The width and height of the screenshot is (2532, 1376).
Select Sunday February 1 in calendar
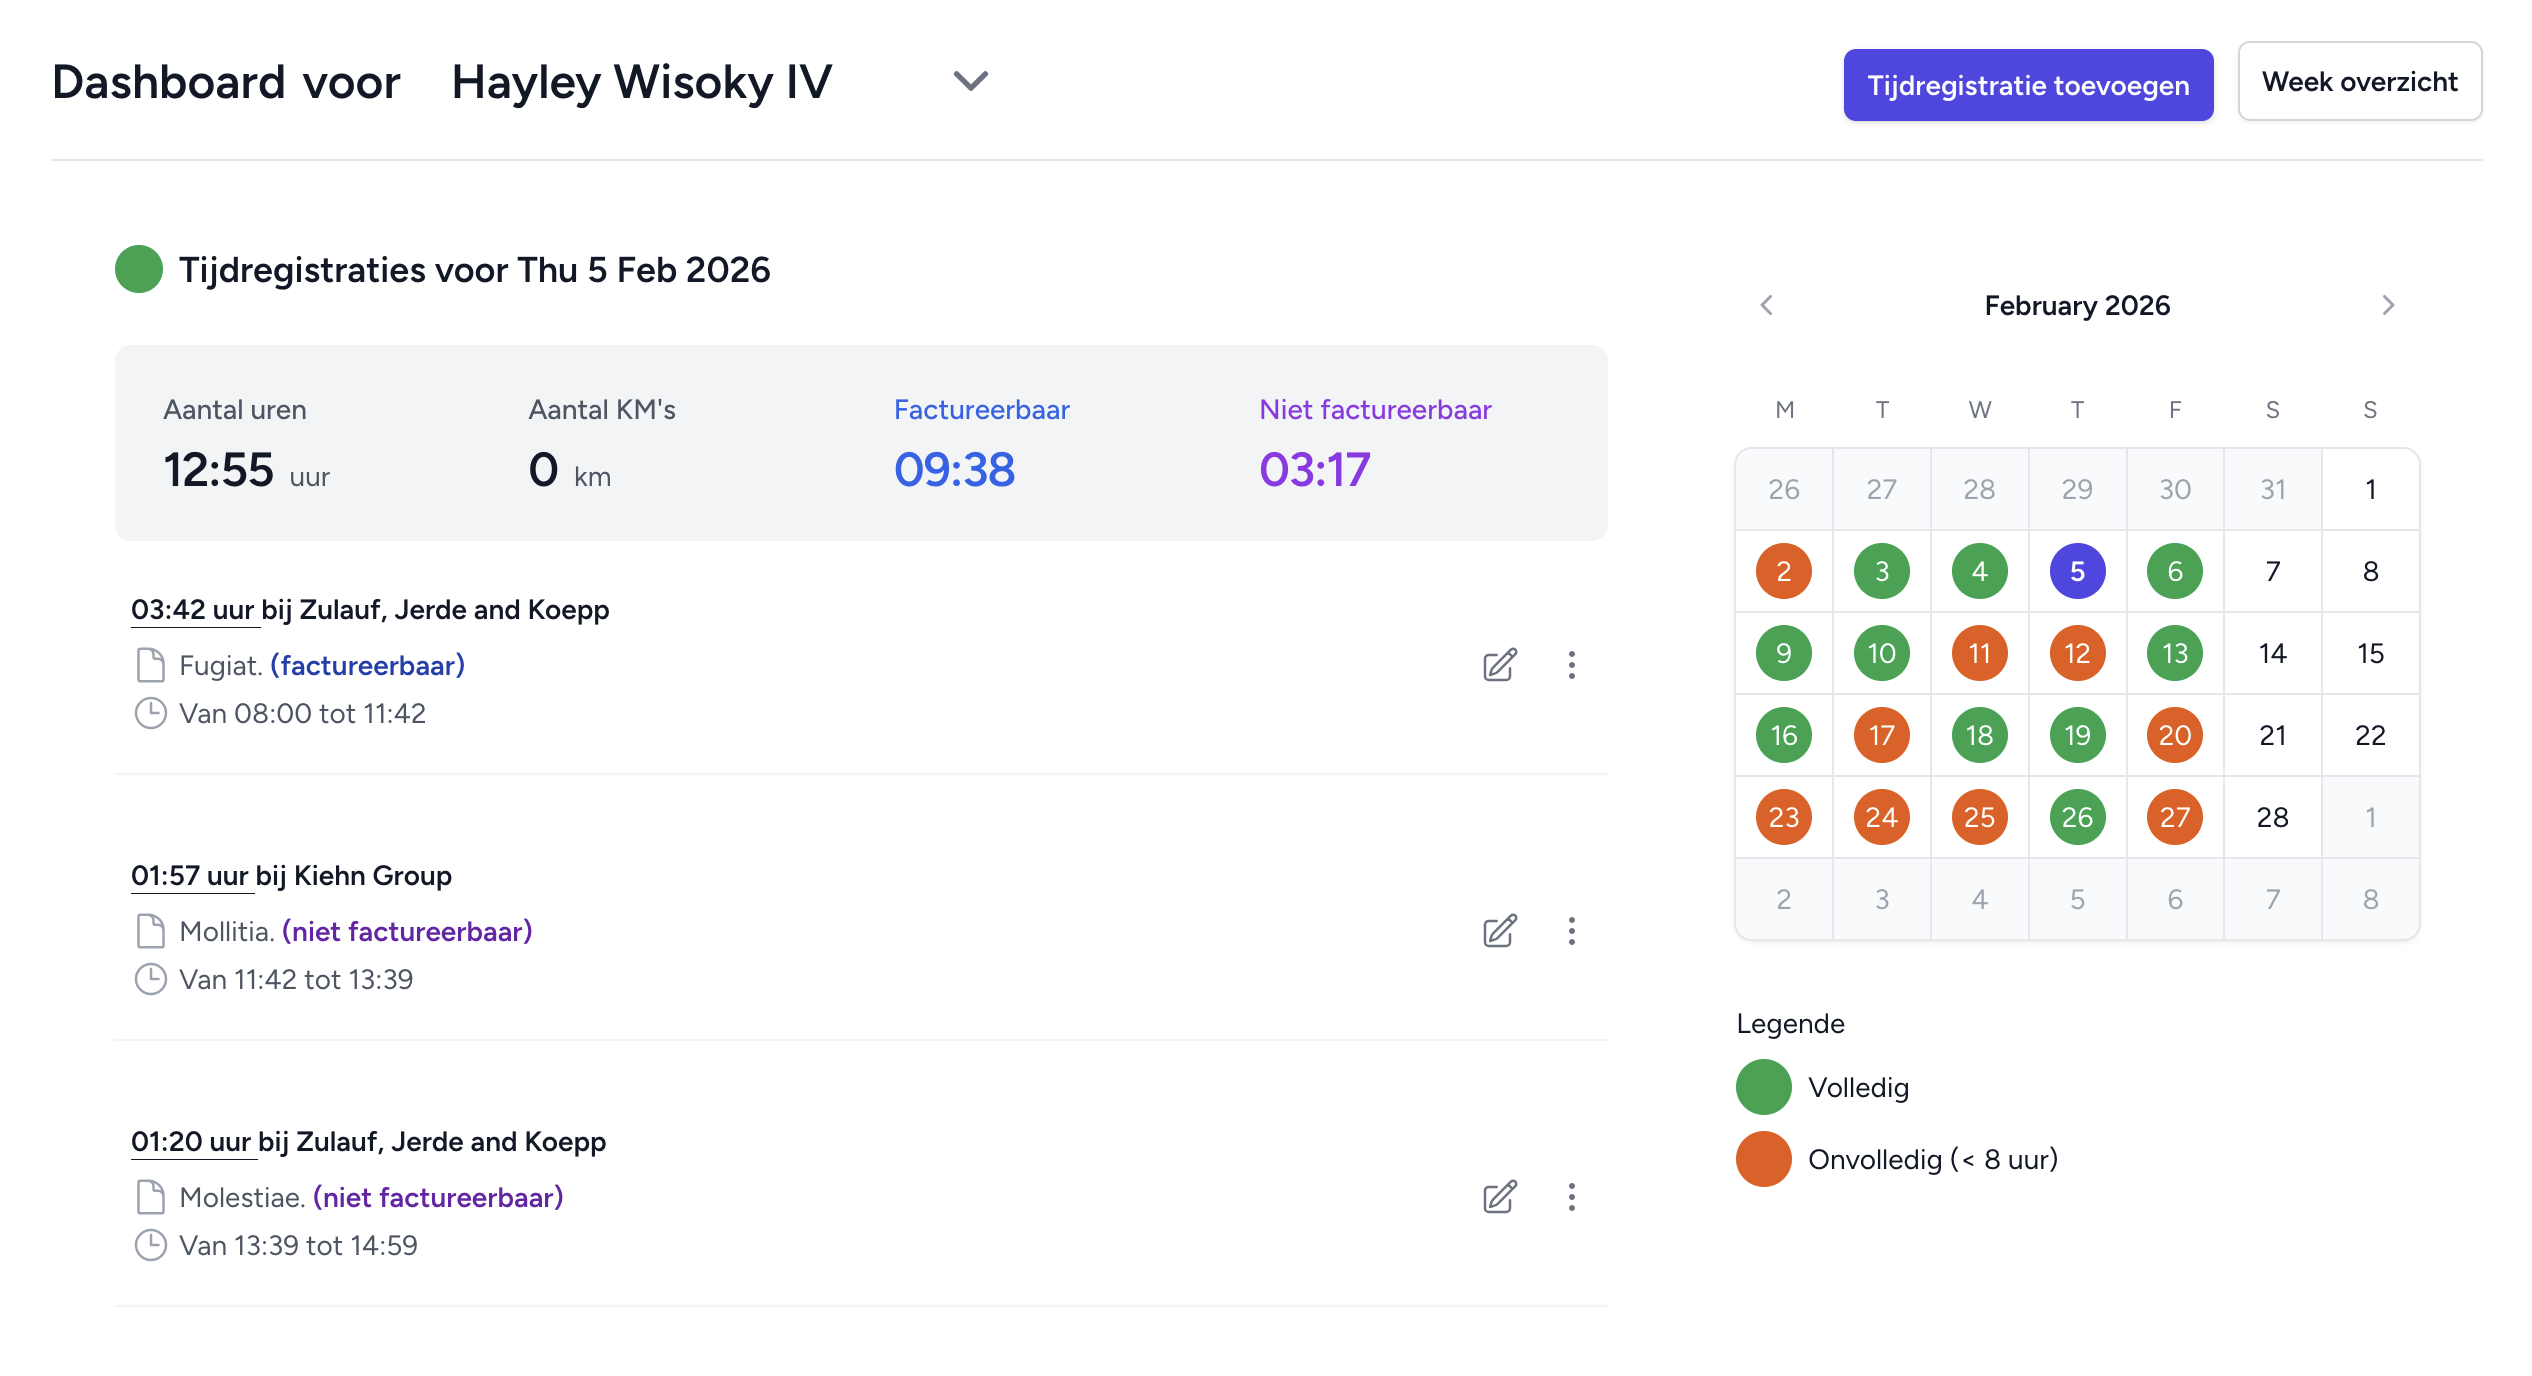tap(2371, 489)
